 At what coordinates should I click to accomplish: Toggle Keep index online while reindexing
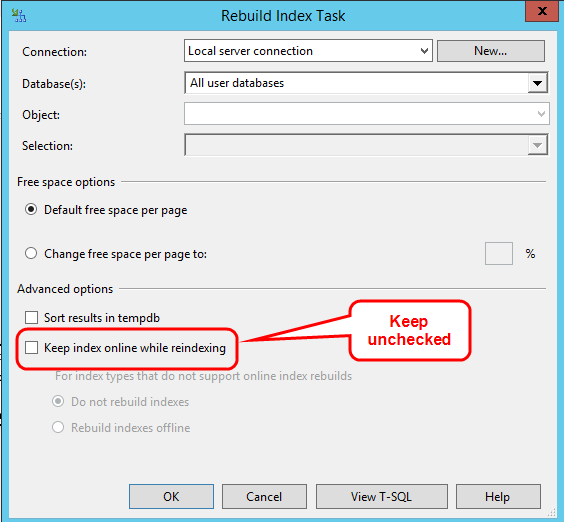click(x=32, y=348)
